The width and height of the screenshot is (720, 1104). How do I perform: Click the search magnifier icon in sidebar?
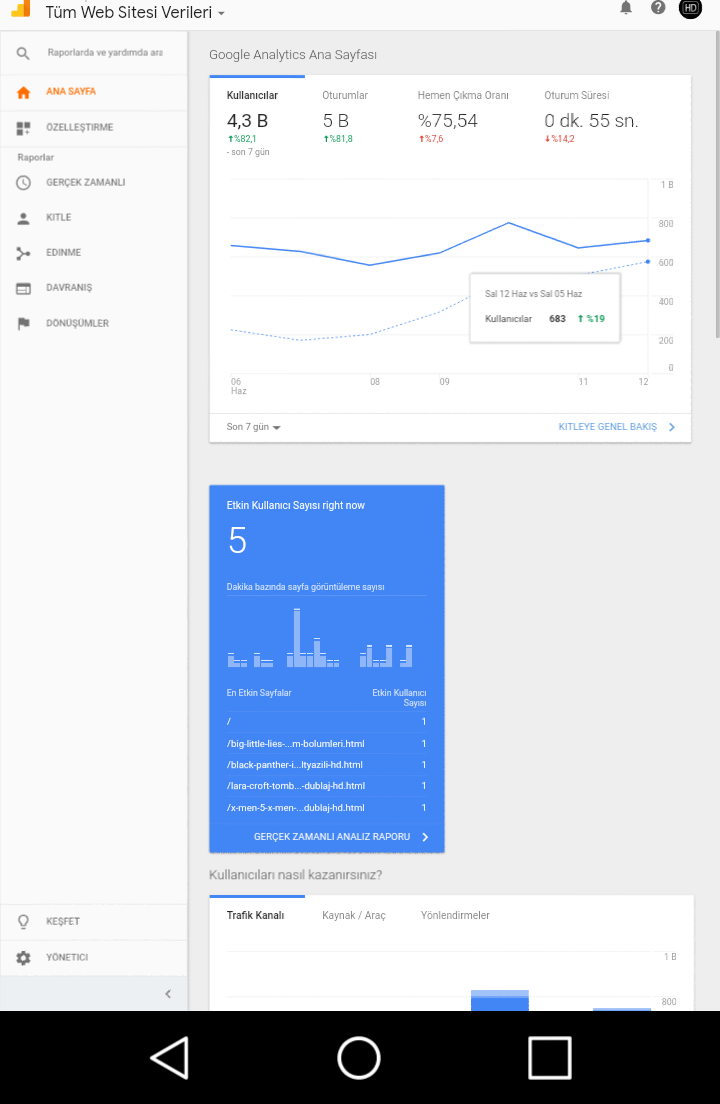(x=23, y=54)
